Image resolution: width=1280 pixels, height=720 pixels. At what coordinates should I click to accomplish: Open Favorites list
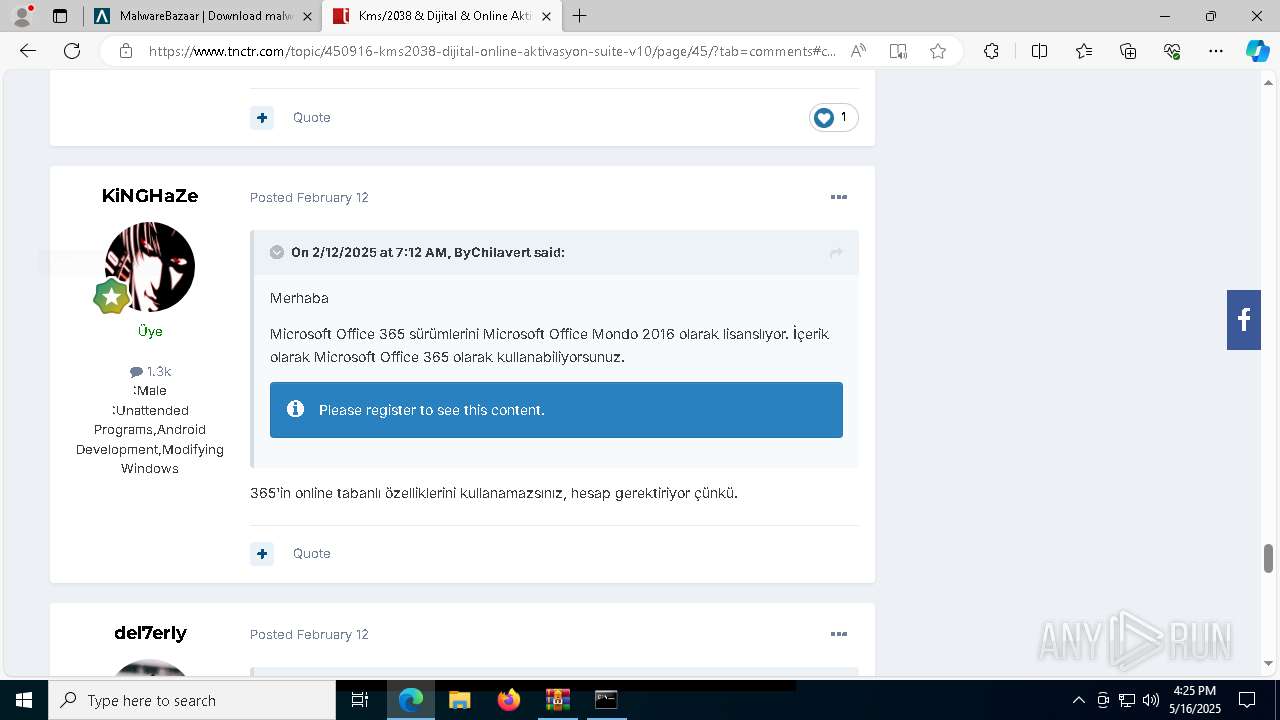point(1084,51)
